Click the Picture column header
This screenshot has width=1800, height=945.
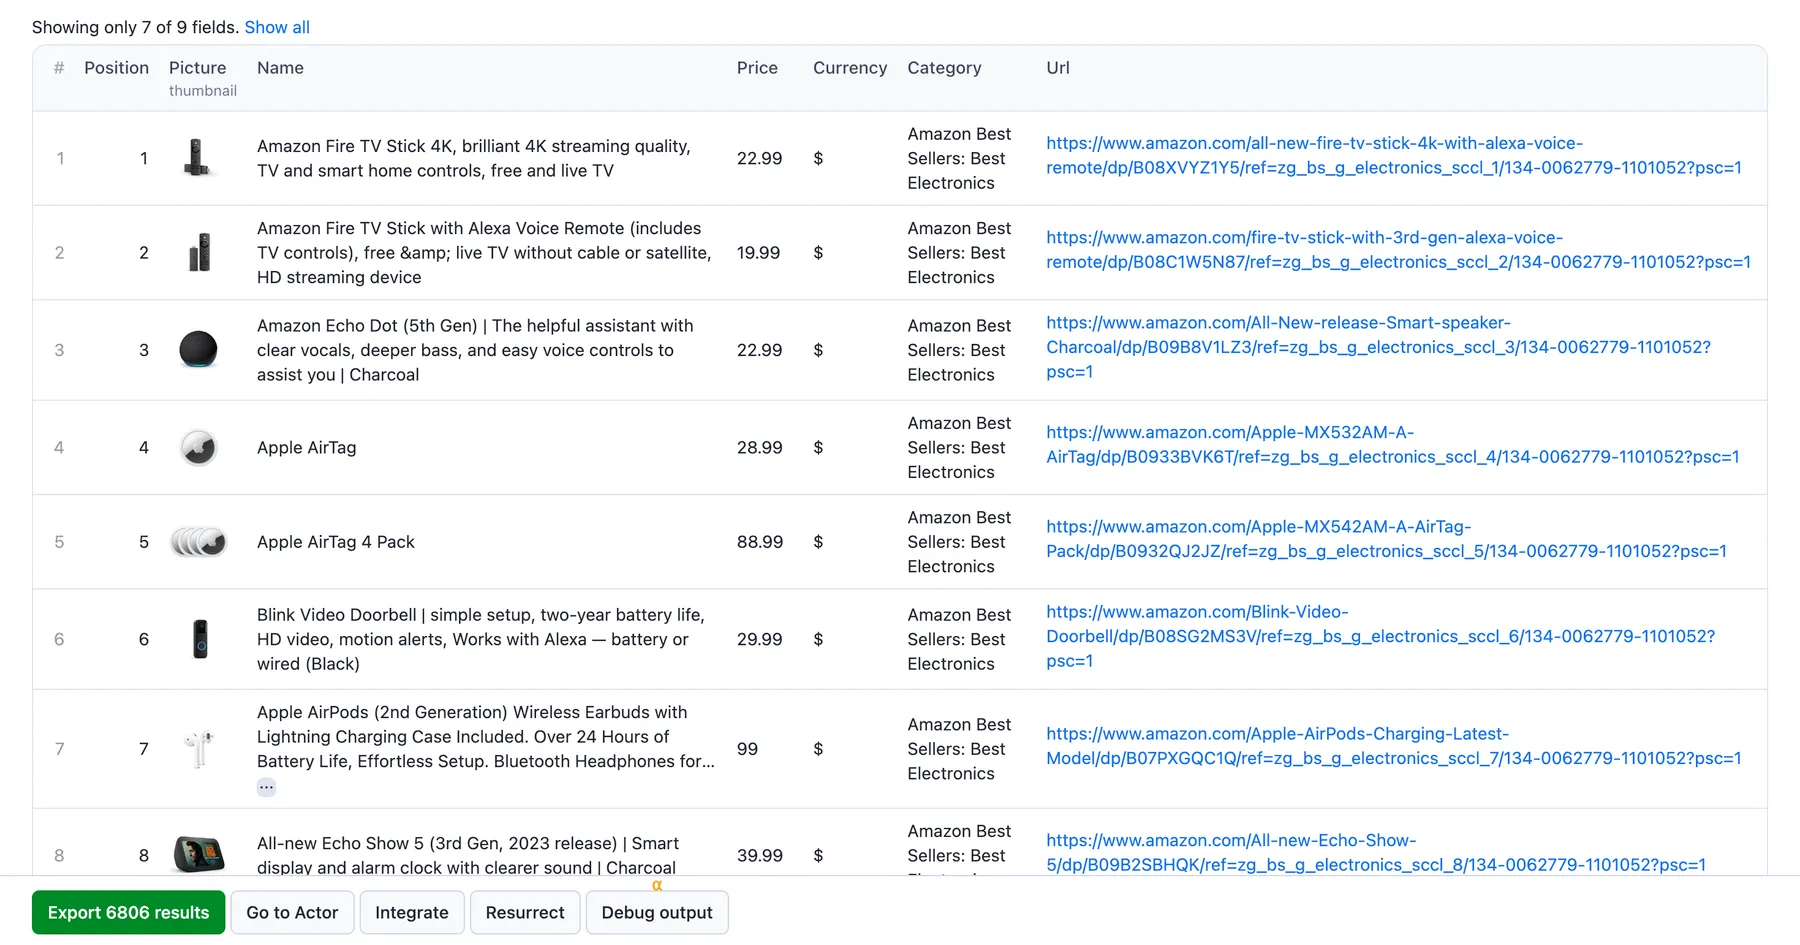click(197, 68)
